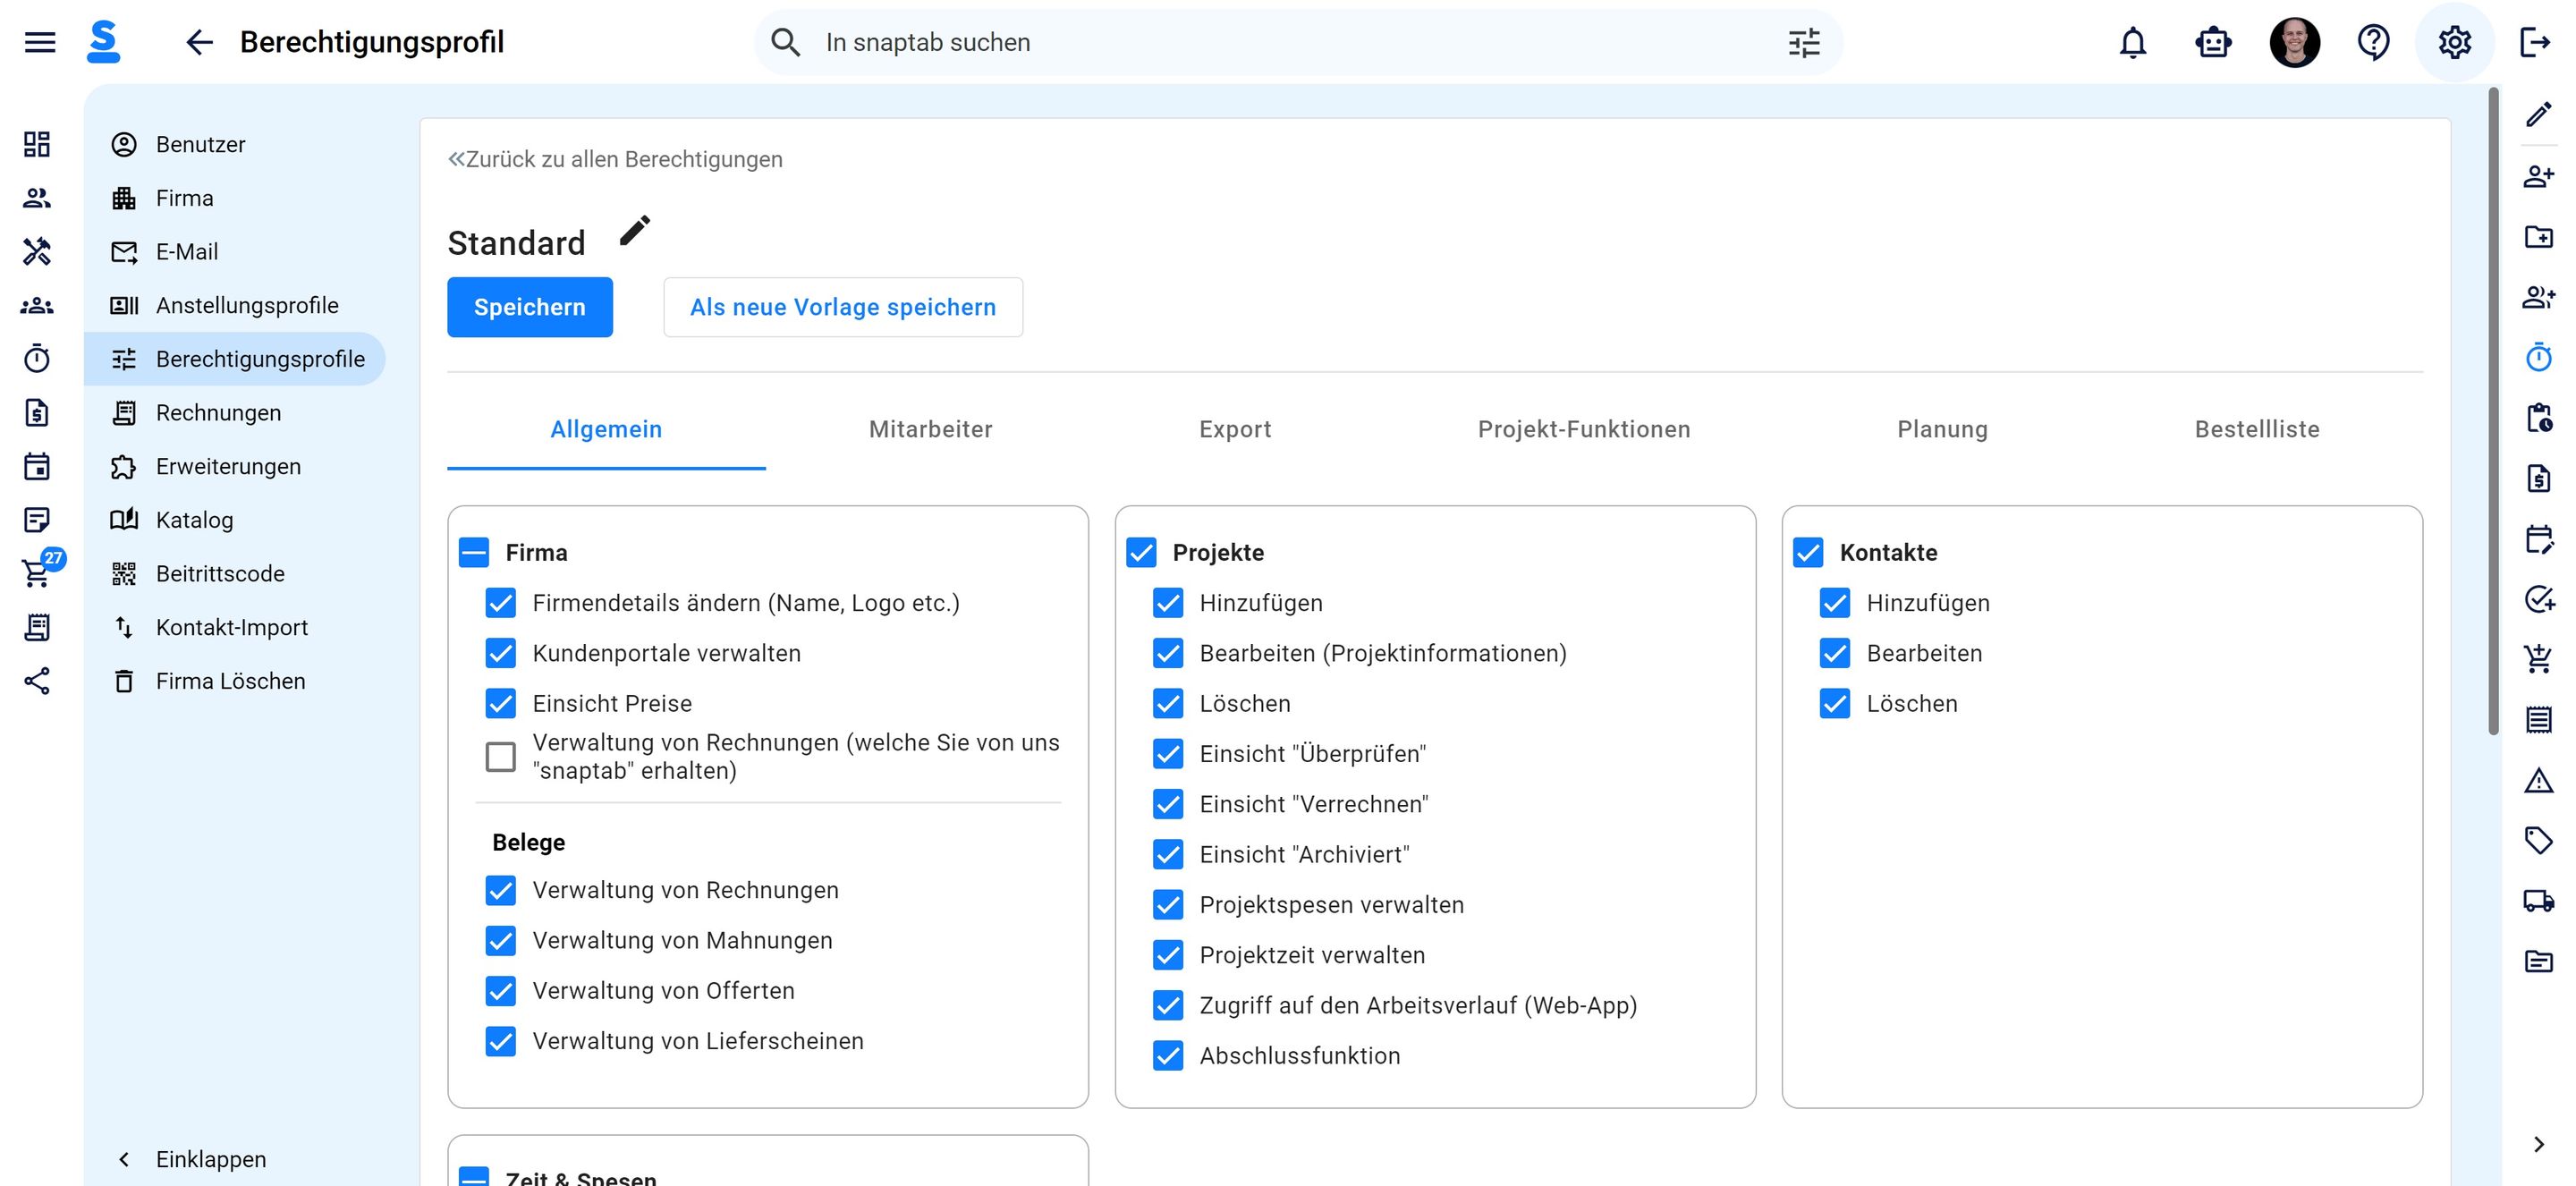2576x1186 pixels.
Task: Open Erweiterungen settings entry
Action: coord(235,466)
